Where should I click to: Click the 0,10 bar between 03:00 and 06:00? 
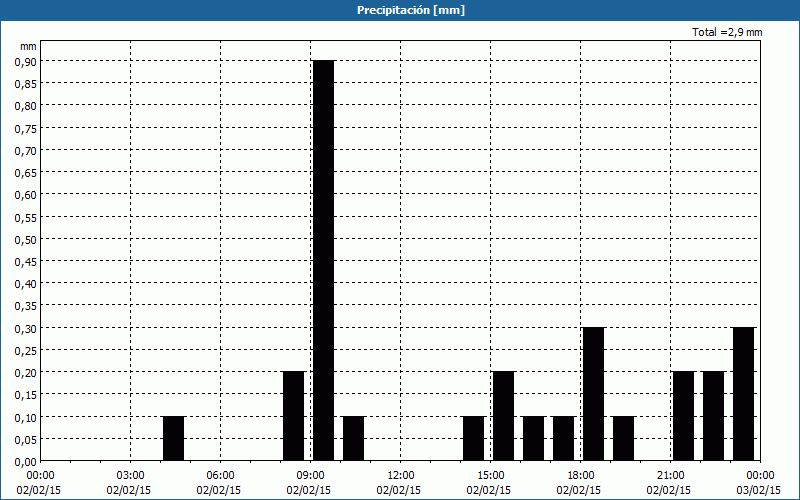tap(173, 438)
